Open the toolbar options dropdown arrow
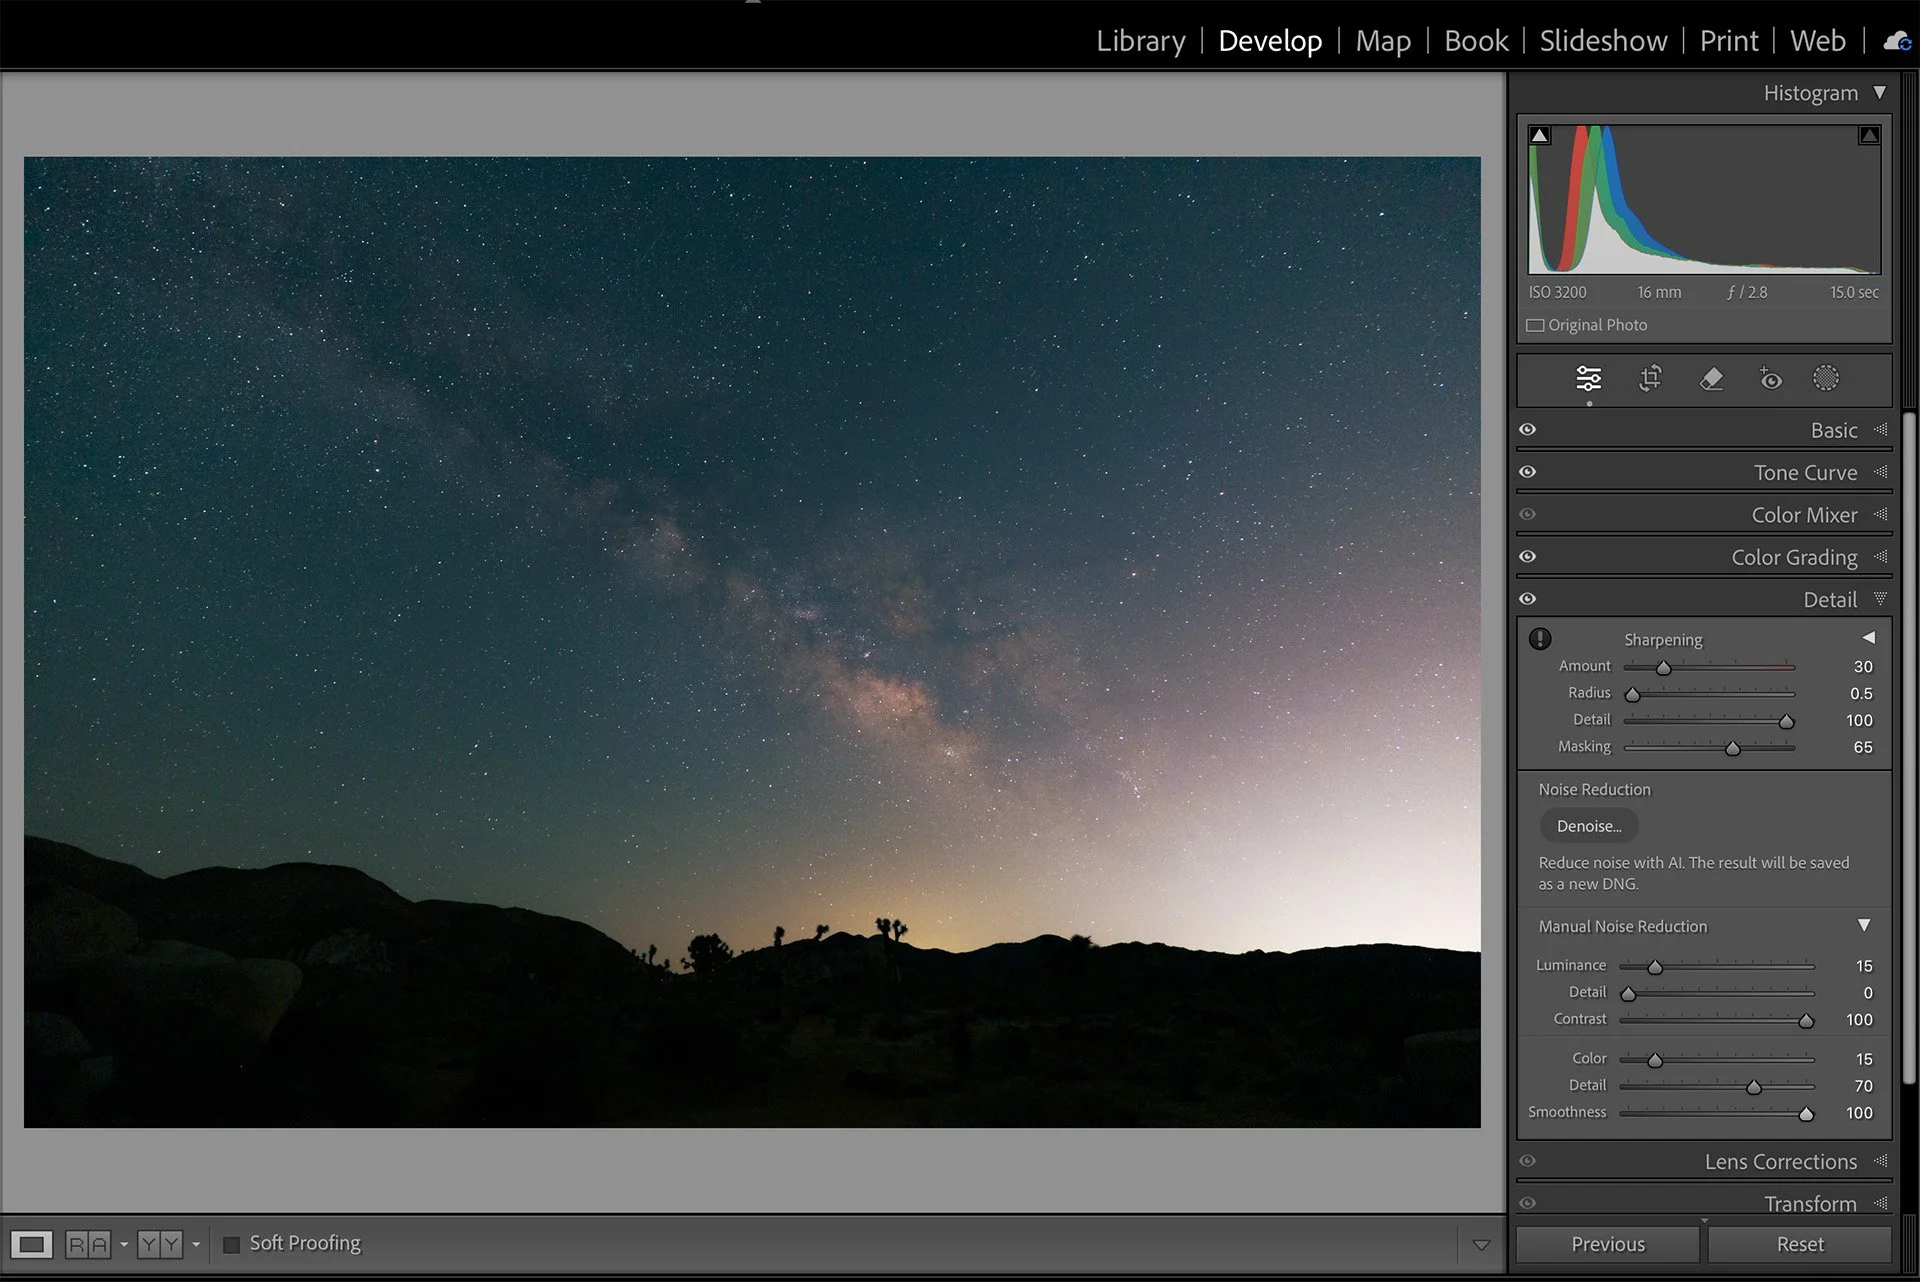 click(1481, 1245)
